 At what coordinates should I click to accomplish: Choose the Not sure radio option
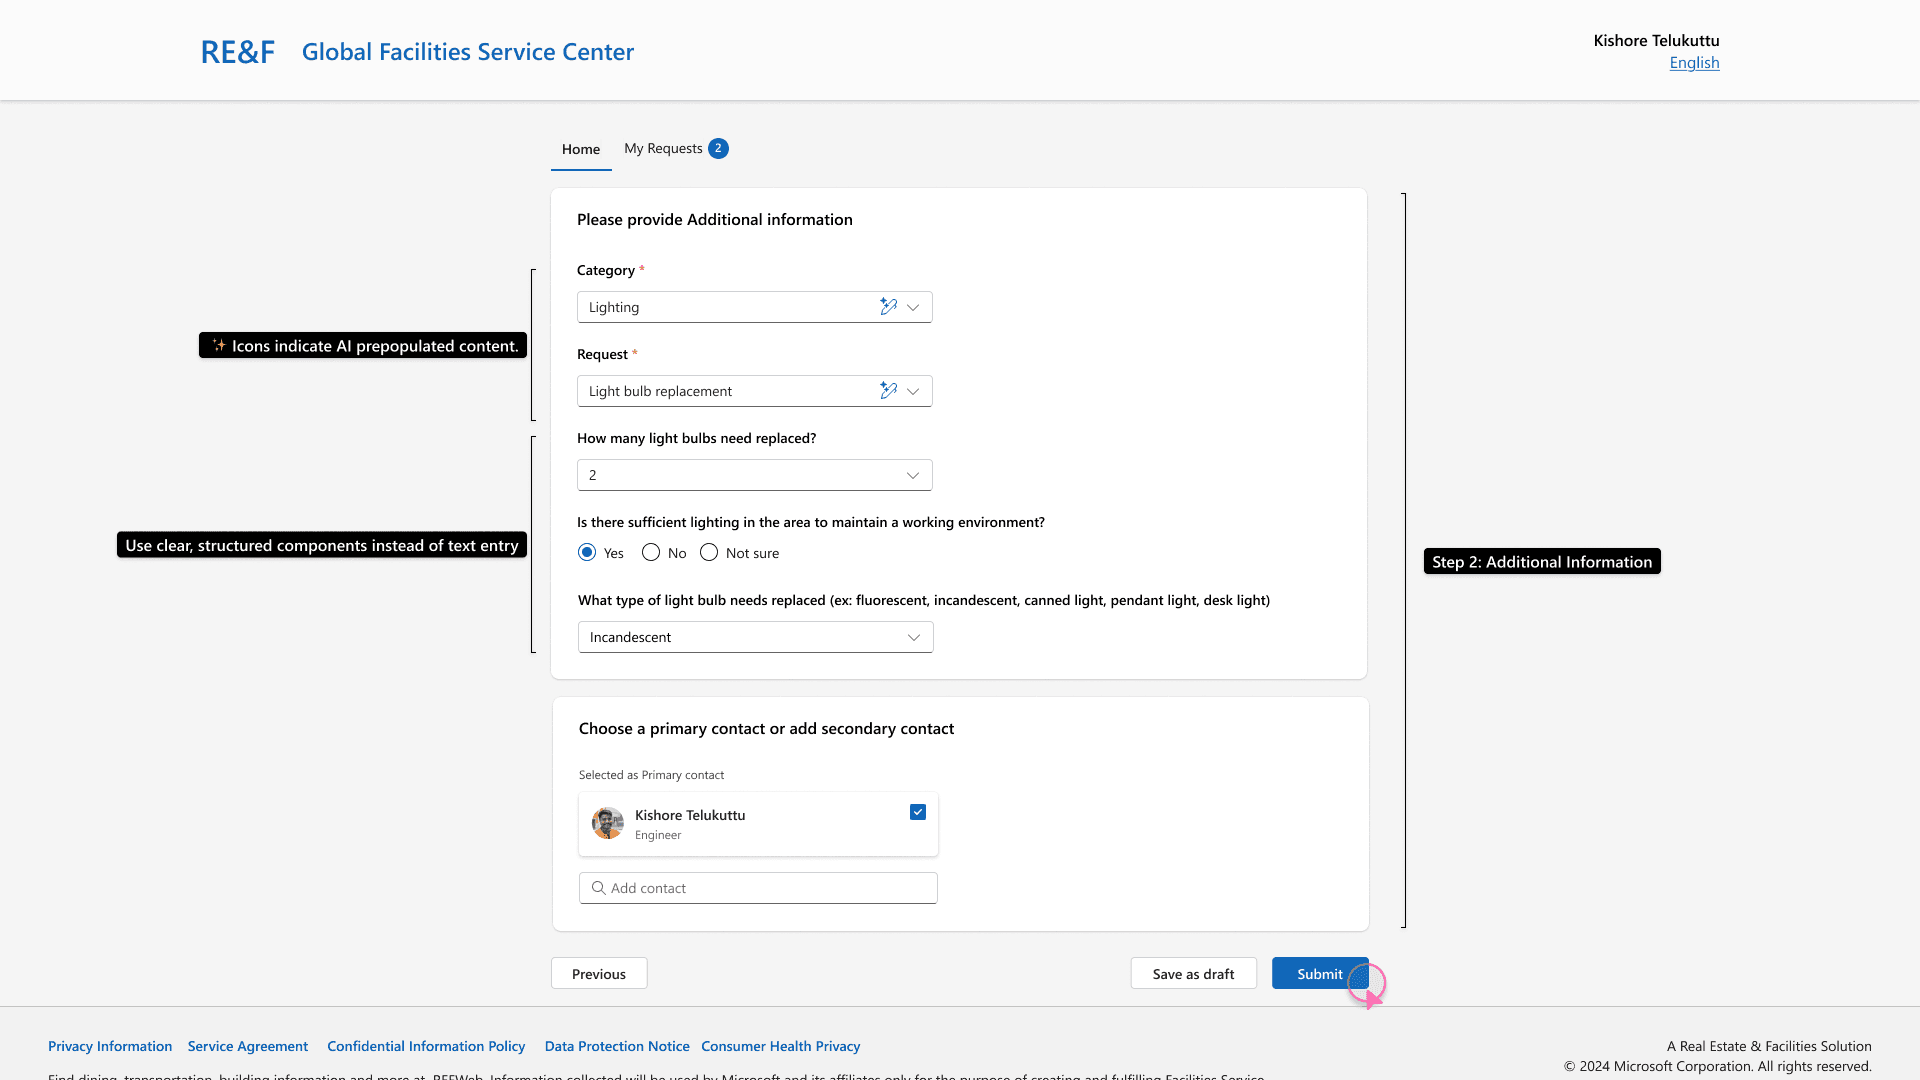point(709,553)
